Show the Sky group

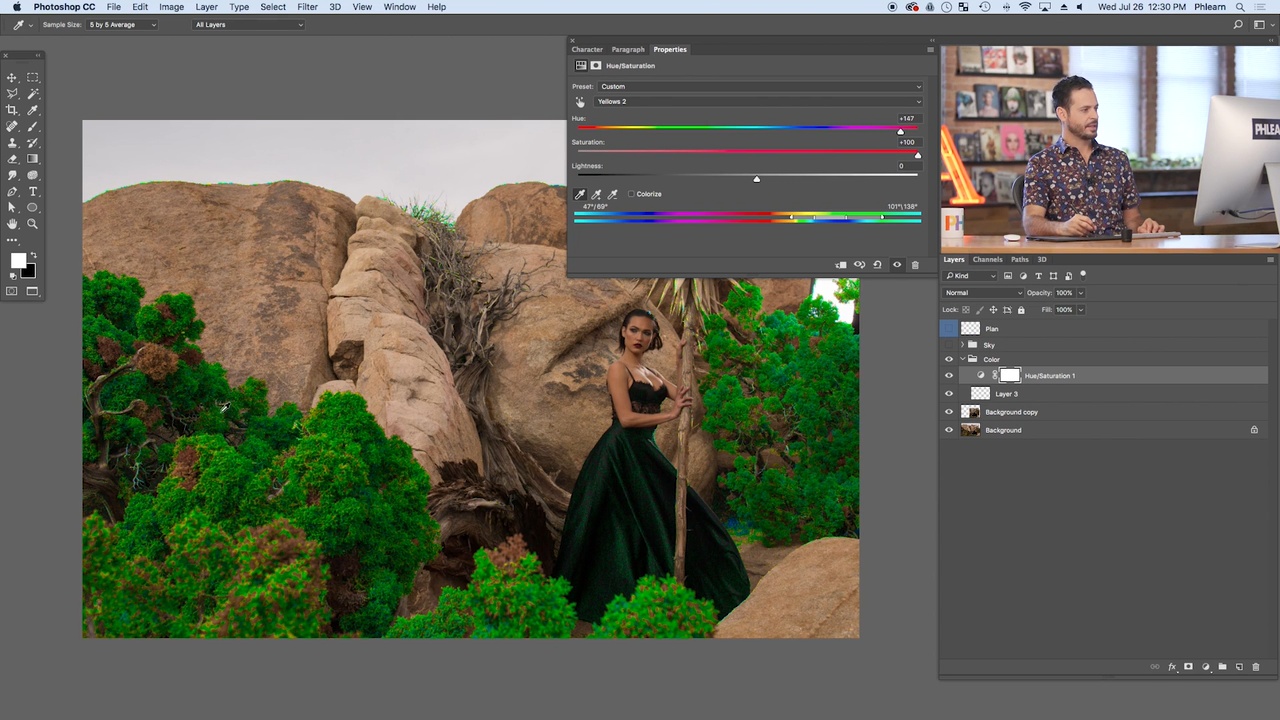(949, 345)
